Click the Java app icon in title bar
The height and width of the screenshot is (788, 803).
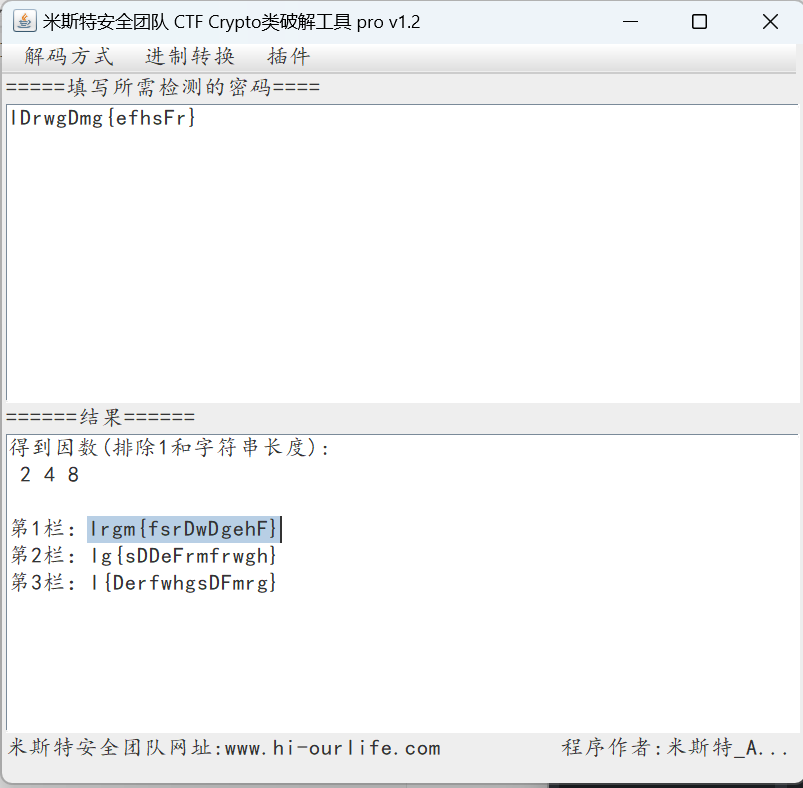pyautogui.click(x=24, y=22)
